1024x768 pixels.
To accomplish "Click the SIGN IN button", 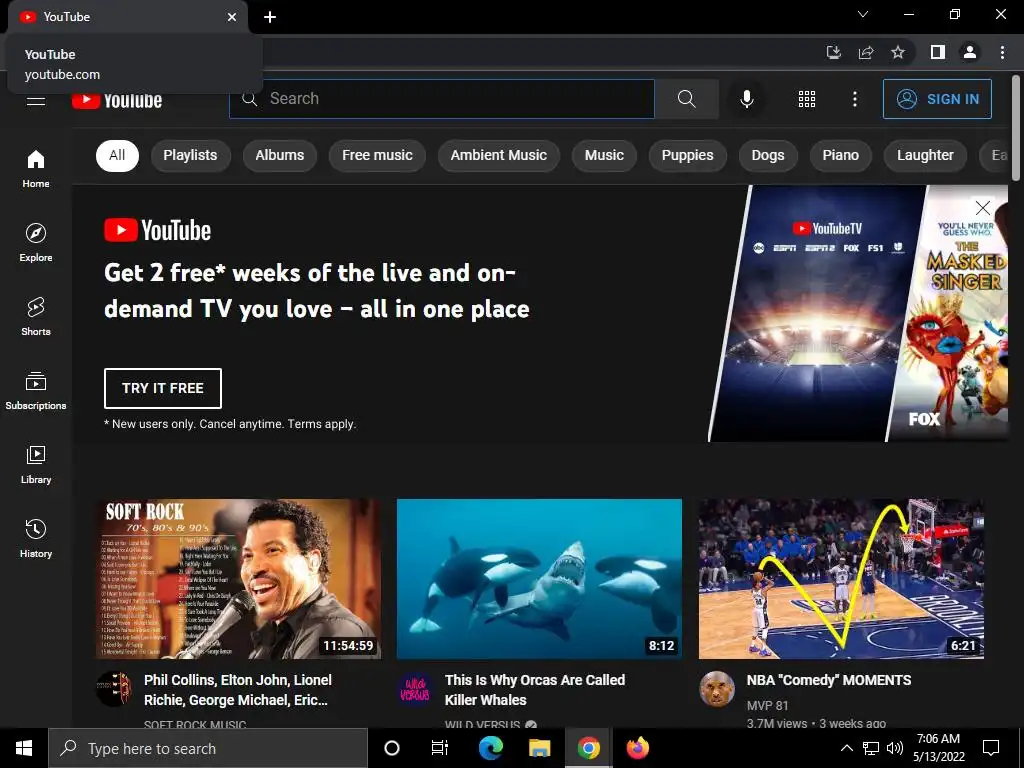I will tap(937, 99).
